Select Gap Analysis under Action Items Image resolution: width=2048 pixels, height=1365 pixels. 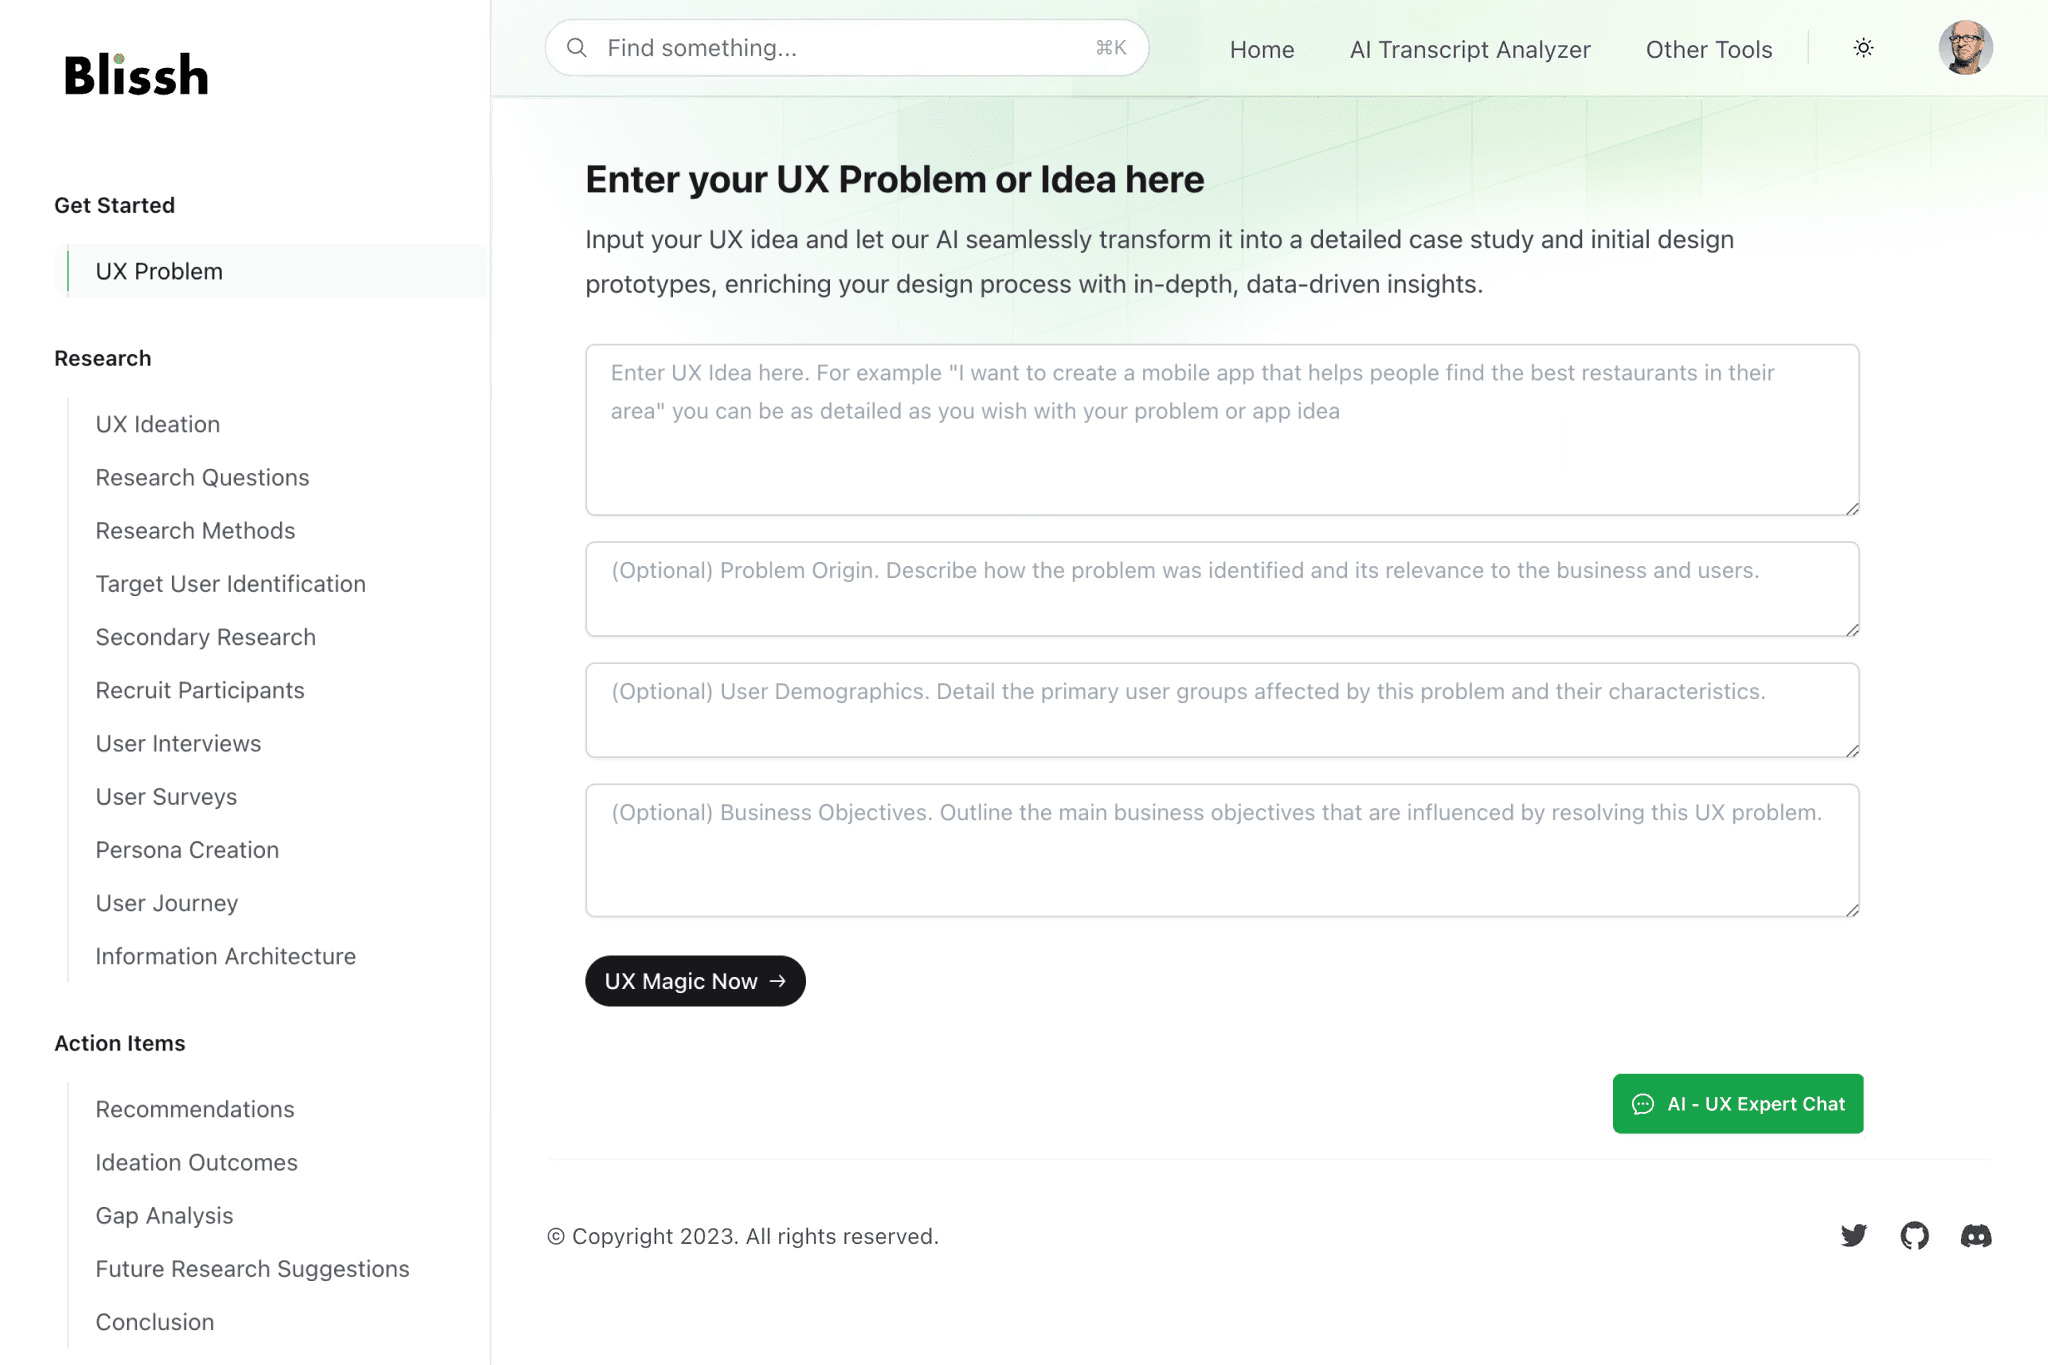(164, 1215)
